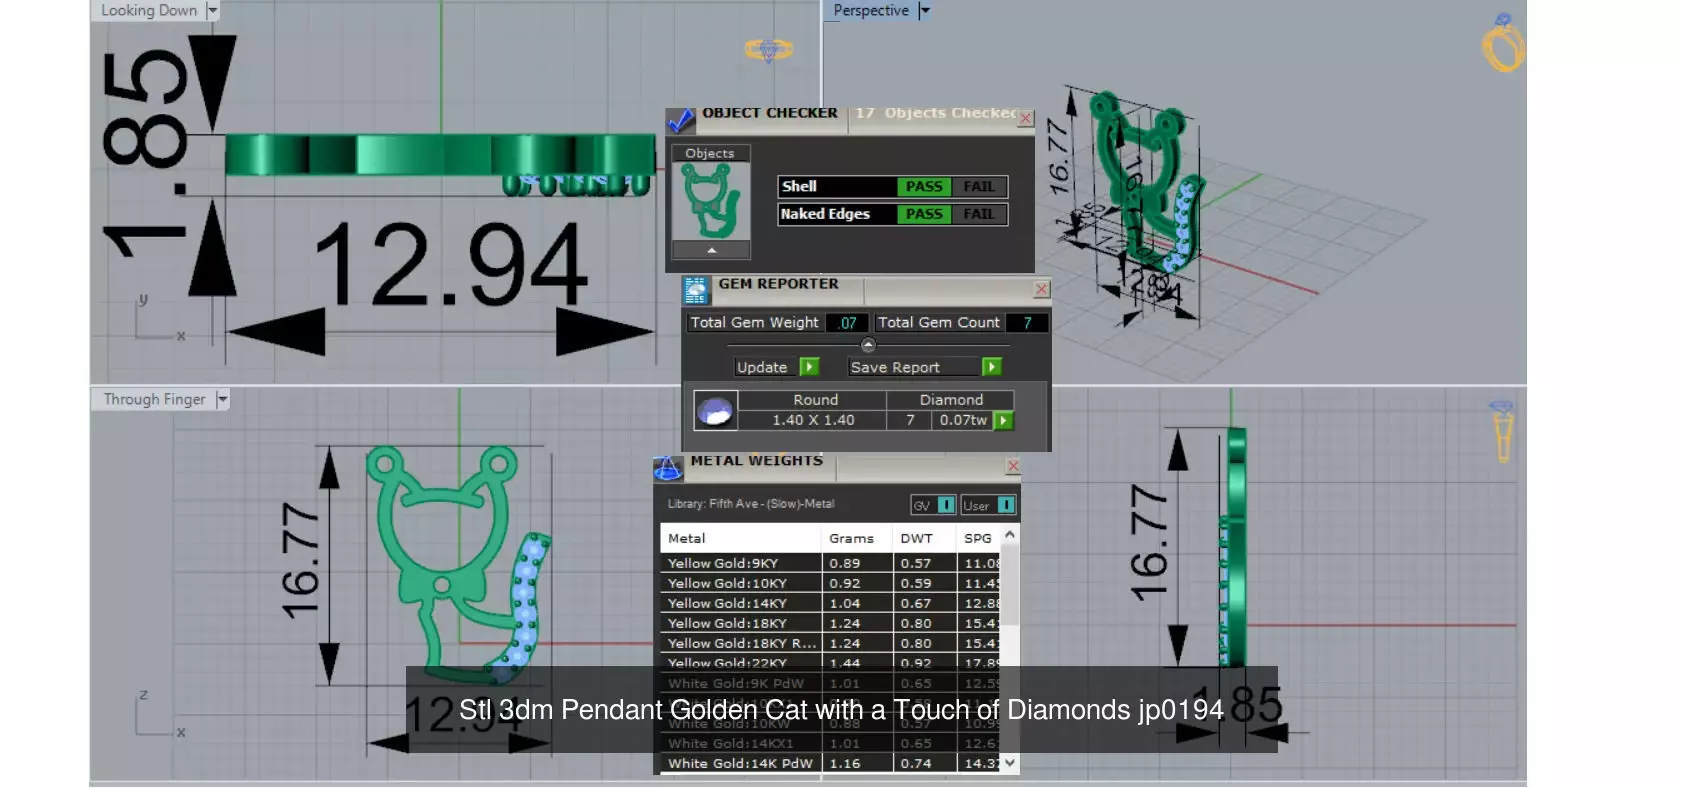
Task: Click the Metal Weights scroll-up arrow
Action: pyautogui.click(x=1010, y=534)
